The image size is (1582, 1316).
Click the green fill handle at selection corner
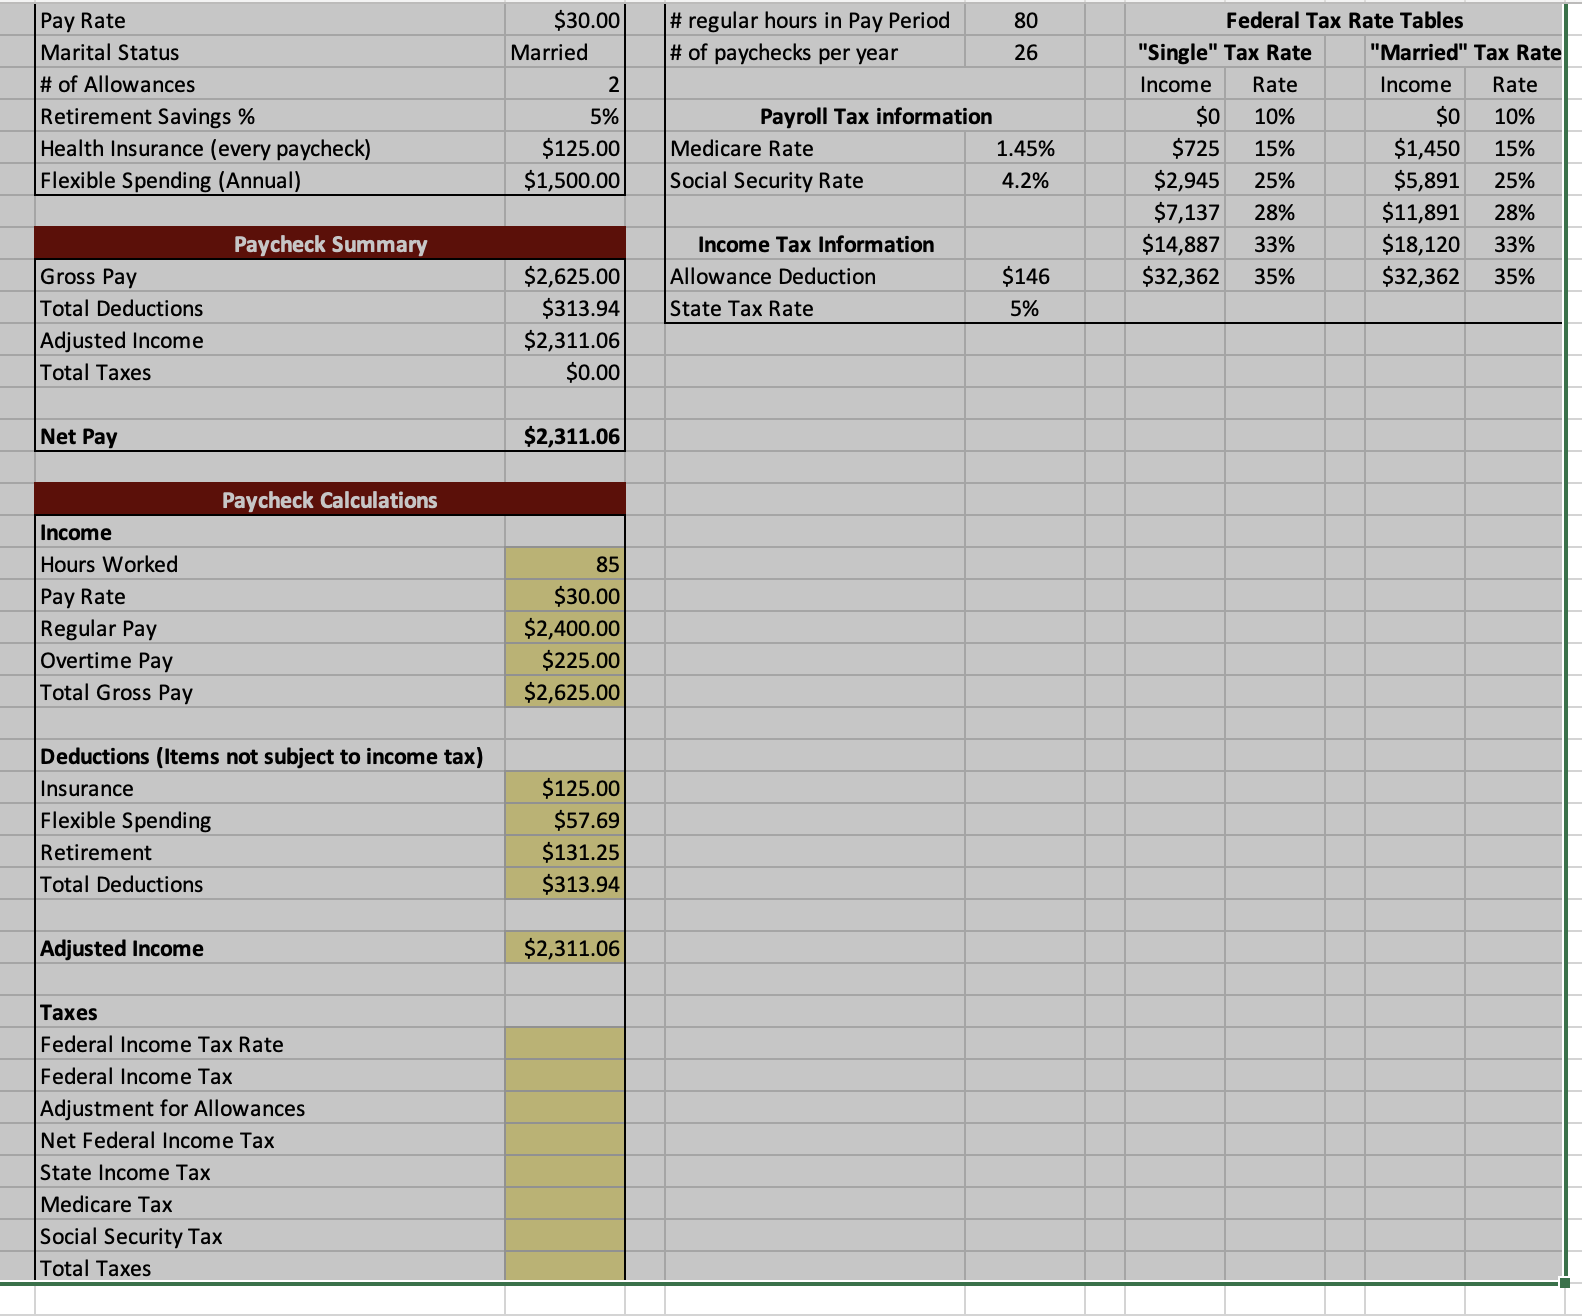pyautogui.click(x=1565, y=1282)
